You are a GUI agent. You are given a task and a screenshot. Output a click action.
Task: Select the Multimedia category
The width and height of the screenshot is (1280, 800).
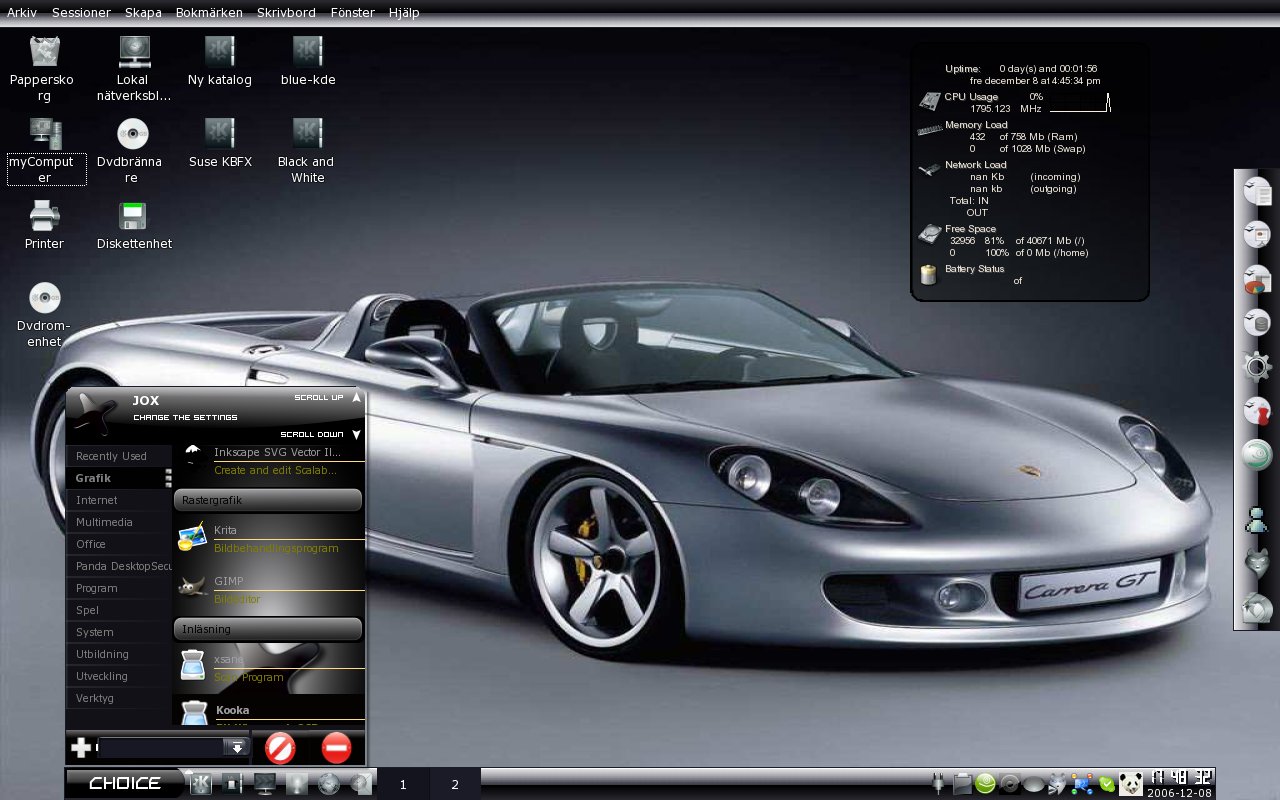(118, 522)
